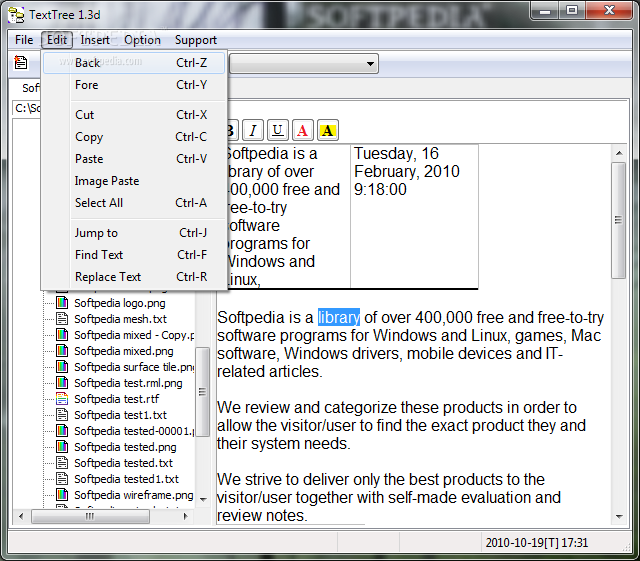Click icon of Softpedia wireframe.png
This screenshot has width=640, height=561.
pyautogui.click(x=62, y=495)
